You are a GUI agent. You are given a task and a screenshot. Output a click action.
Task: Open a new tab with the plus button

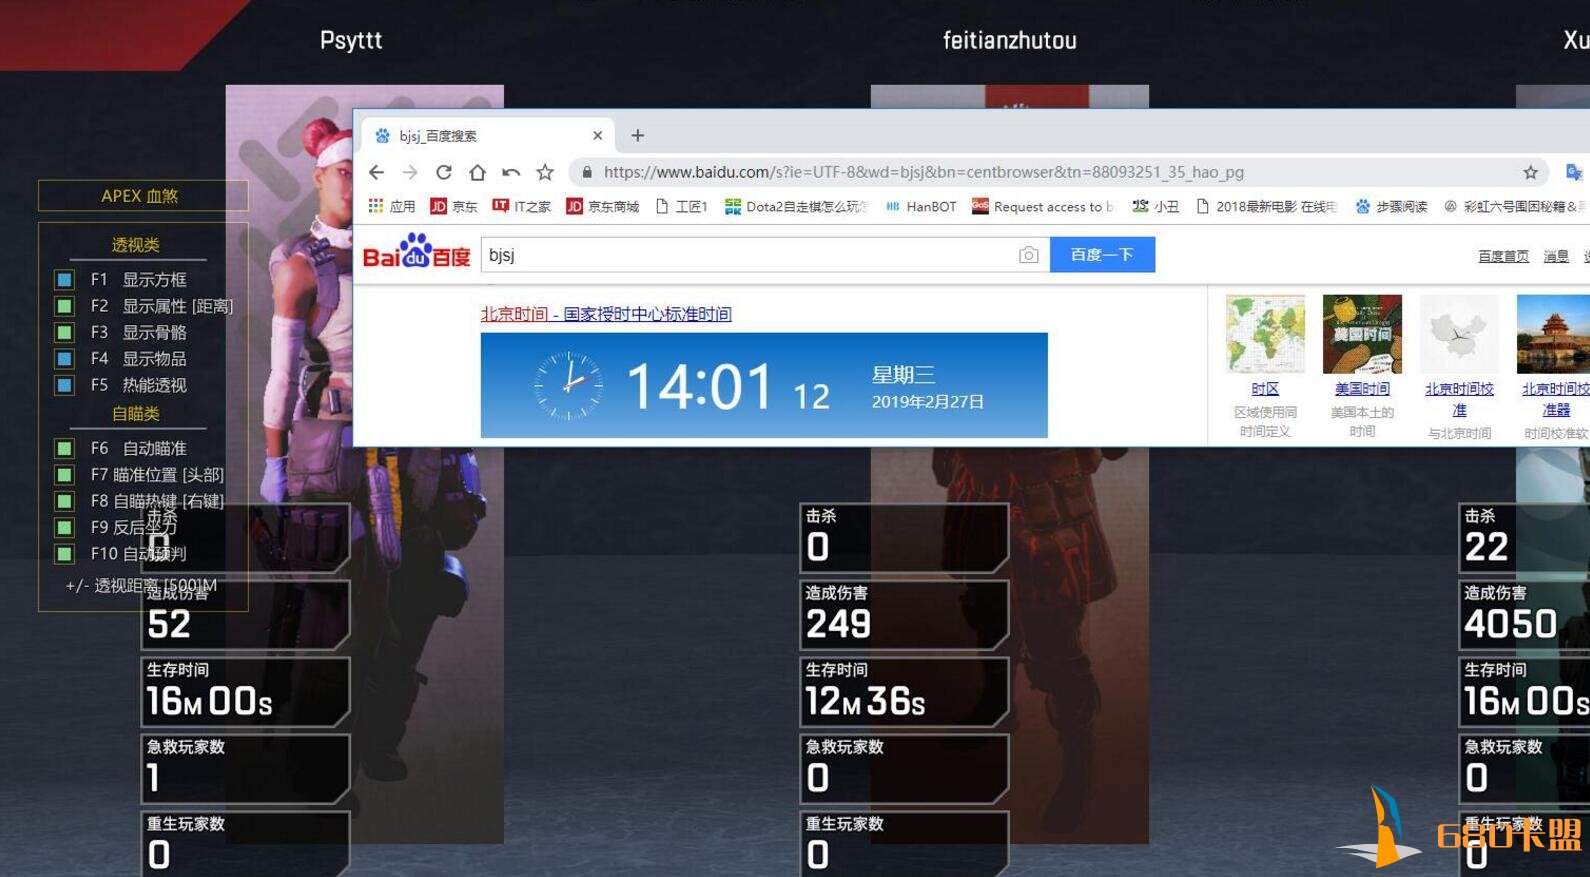638,135
